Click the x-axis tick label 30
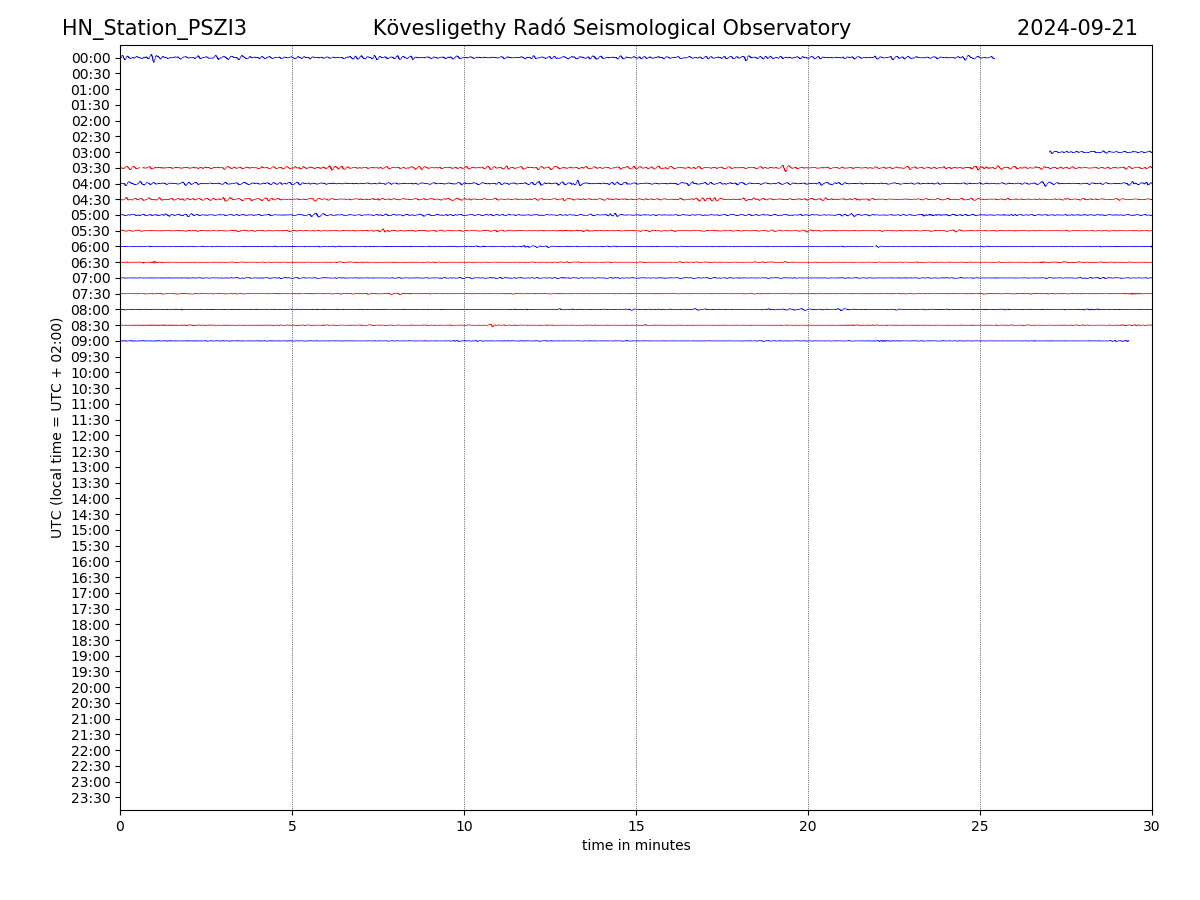This screenshot has width=1200, height=900. point(1152,827)
